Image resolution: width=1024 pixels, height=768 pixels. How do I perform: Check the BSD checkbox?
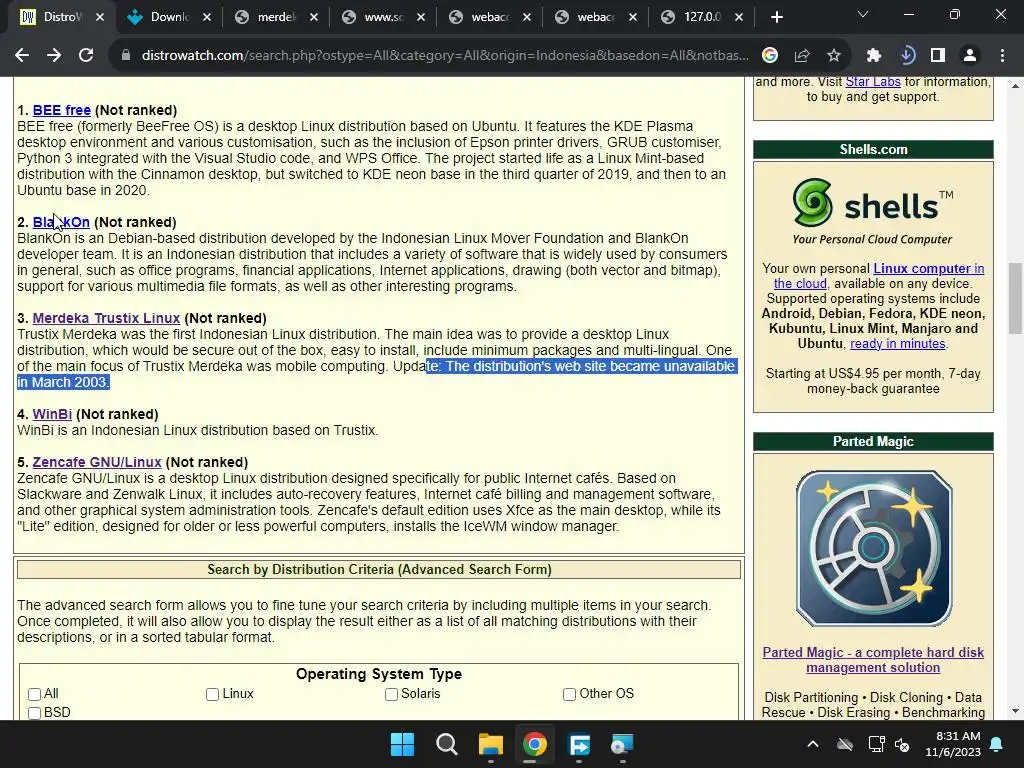pos(35,713)
